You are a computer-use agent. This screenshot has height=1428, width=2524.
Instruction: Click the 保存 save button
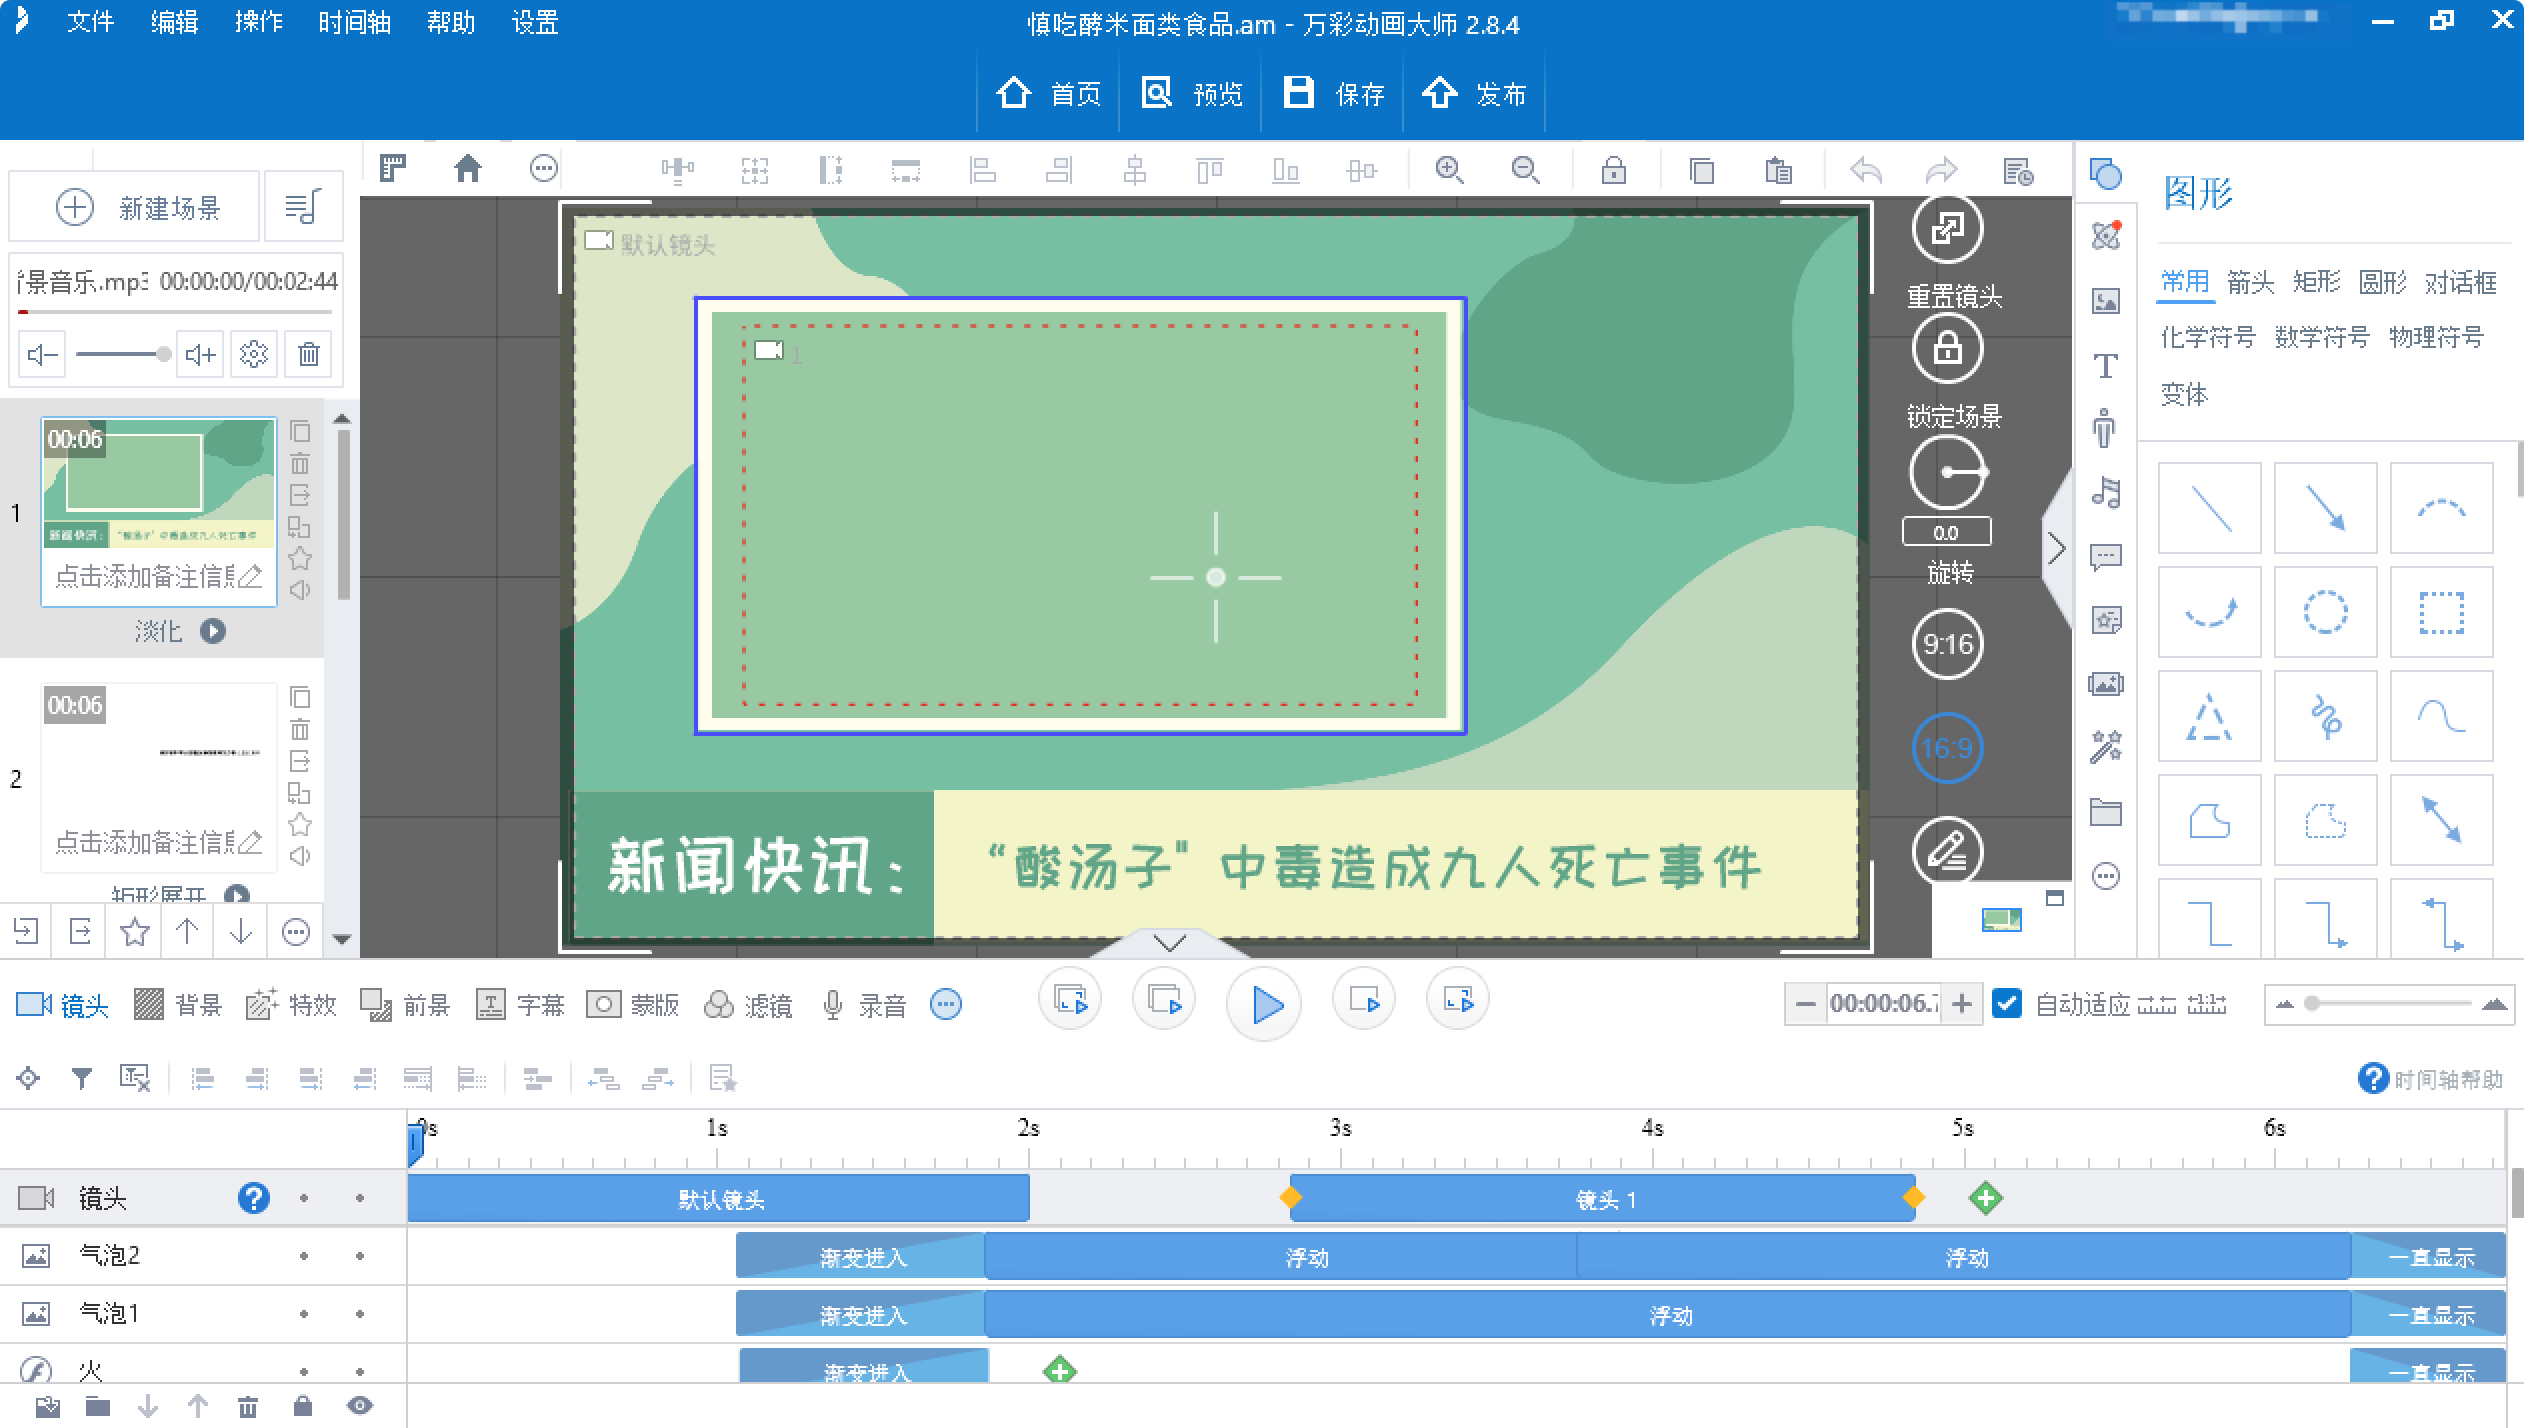(x=1333, y=94)
